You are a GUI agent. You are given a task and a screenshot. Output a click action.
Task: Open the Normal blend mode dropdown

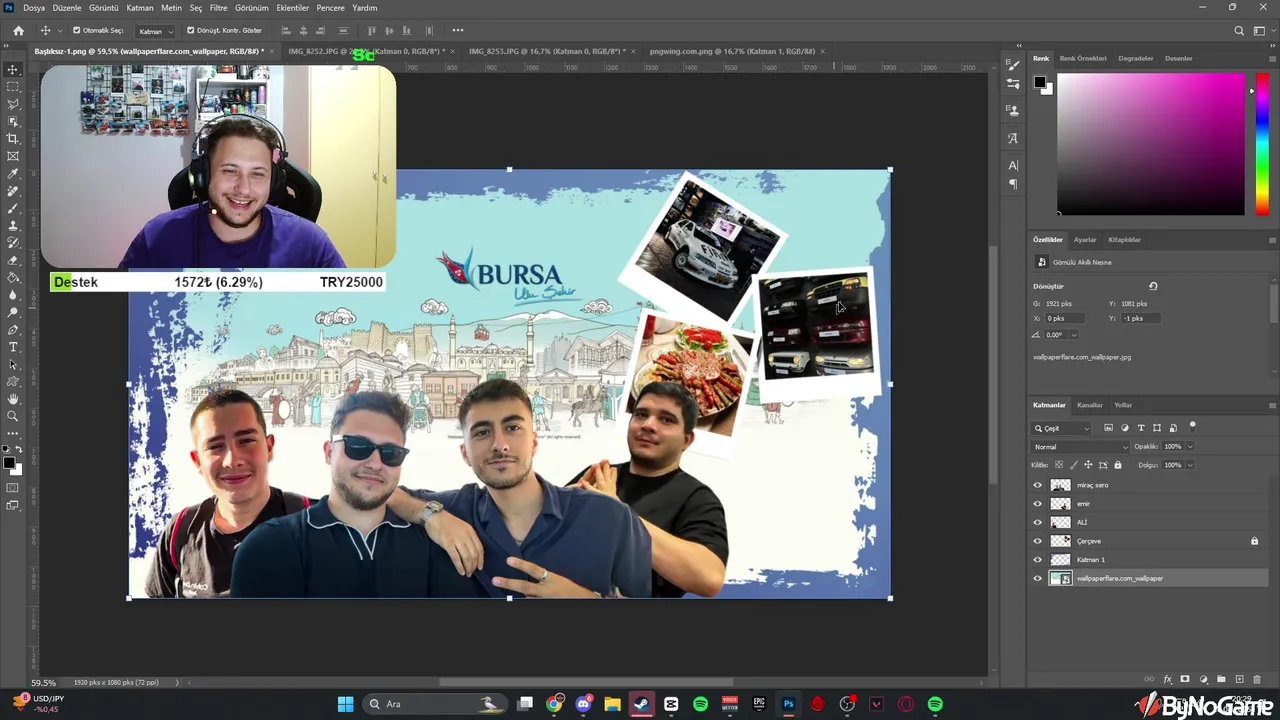coord(1080,447)
